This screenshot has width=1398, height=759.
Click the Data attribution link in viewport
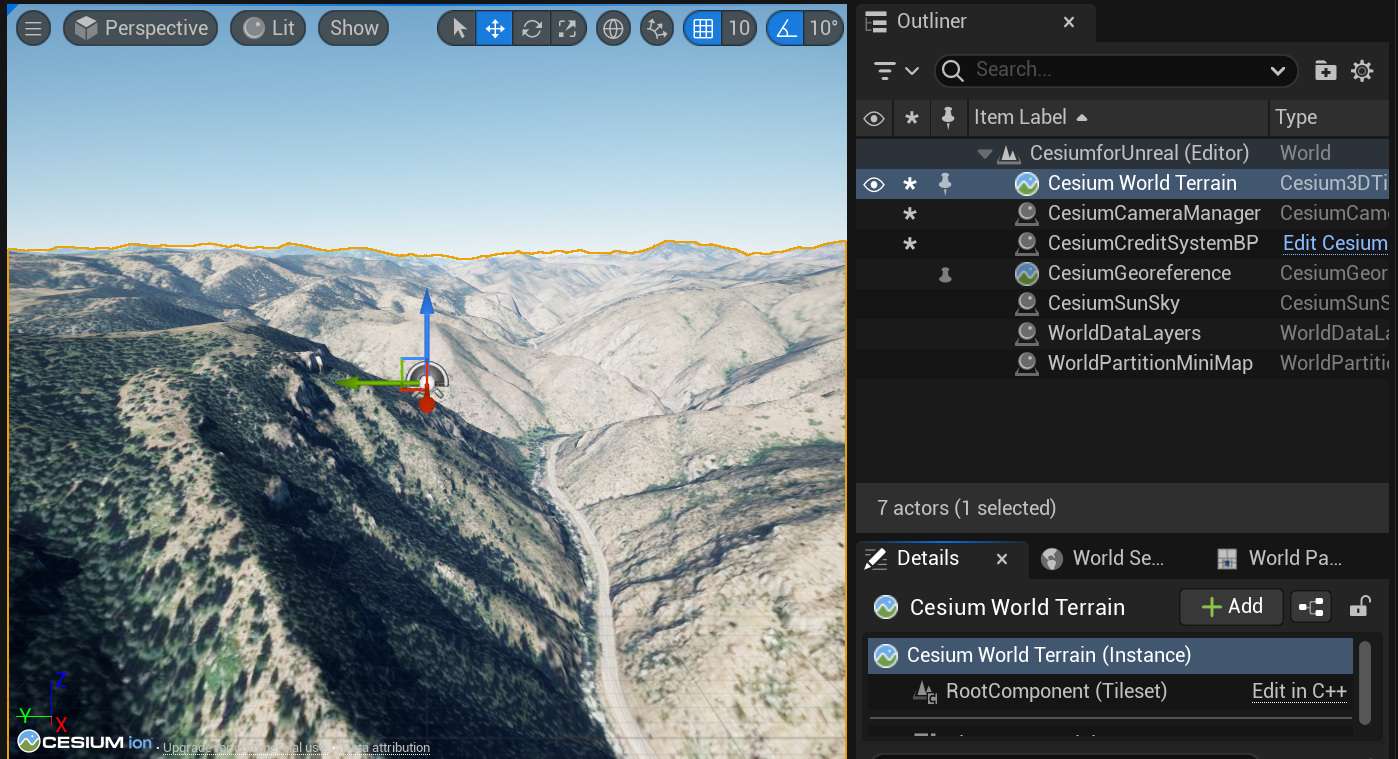(386, 747)
